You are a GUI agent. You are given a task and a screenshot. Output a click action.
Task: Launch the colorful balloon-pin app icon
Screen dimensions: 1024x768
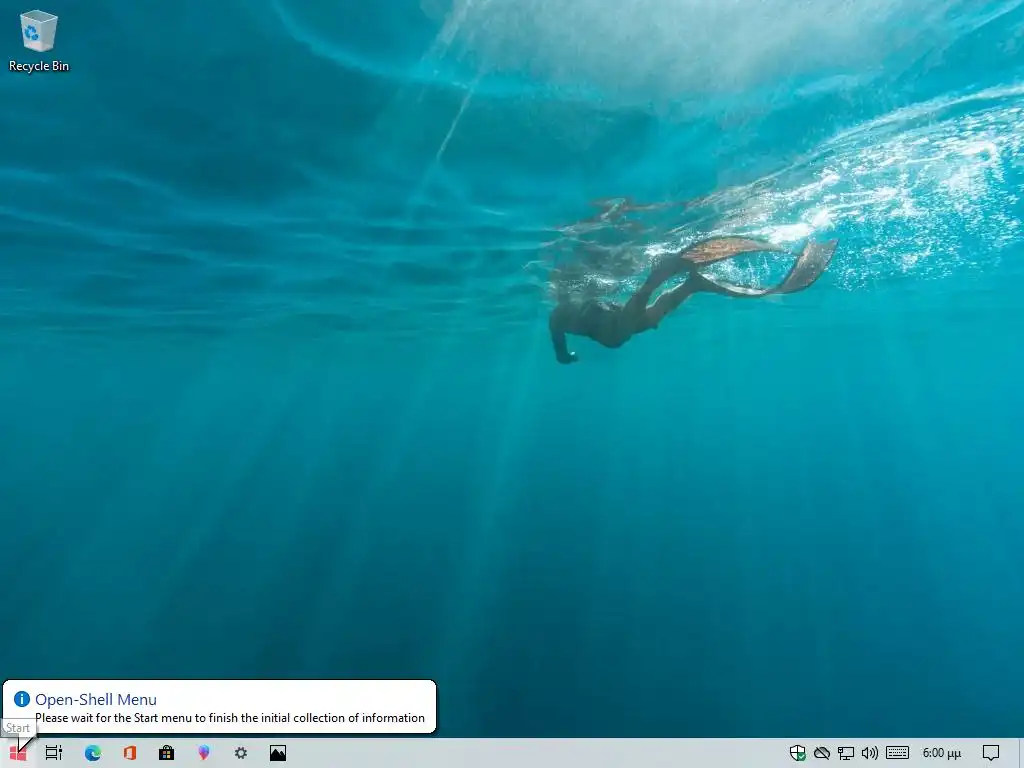coord(204,753)
